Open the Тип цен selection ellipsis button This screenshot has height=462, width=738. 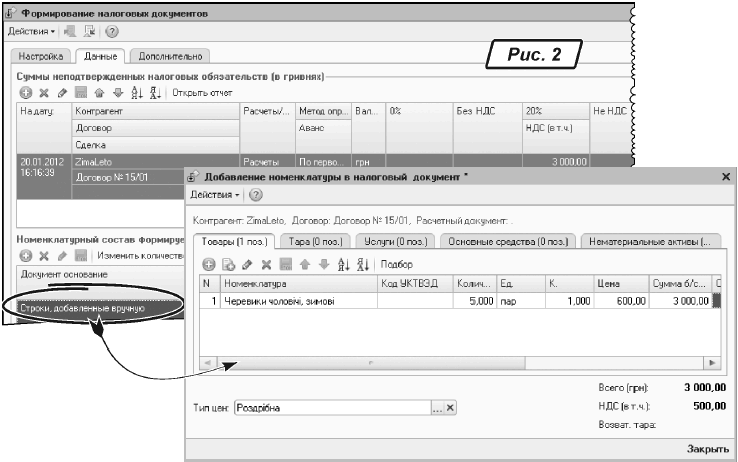(436, 408)
